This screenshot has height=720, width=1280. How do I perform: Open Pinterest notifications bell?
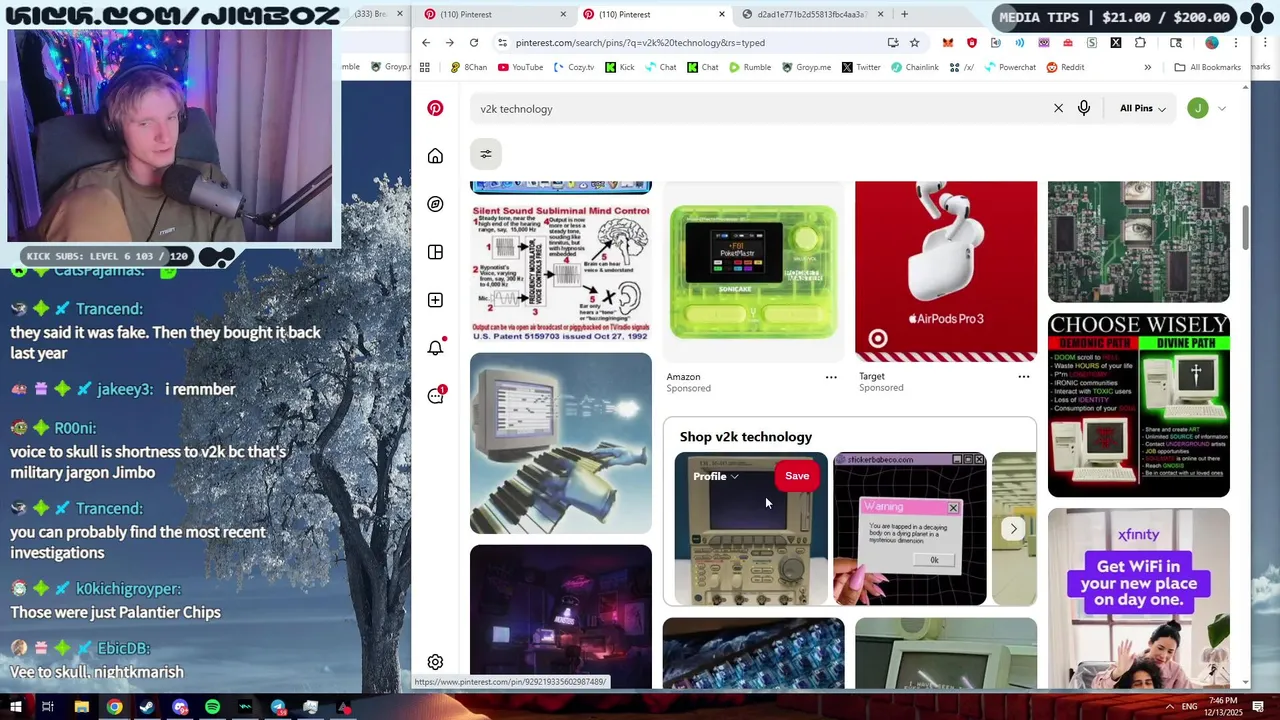pyautogui.click(x=435, y=348)
